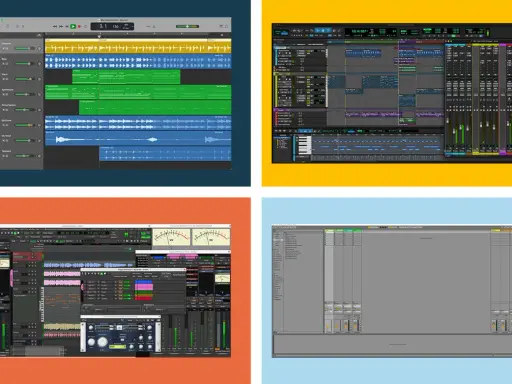Select the purple audio clip in yellow-panel DAW
512x384 pixels.
373,115
